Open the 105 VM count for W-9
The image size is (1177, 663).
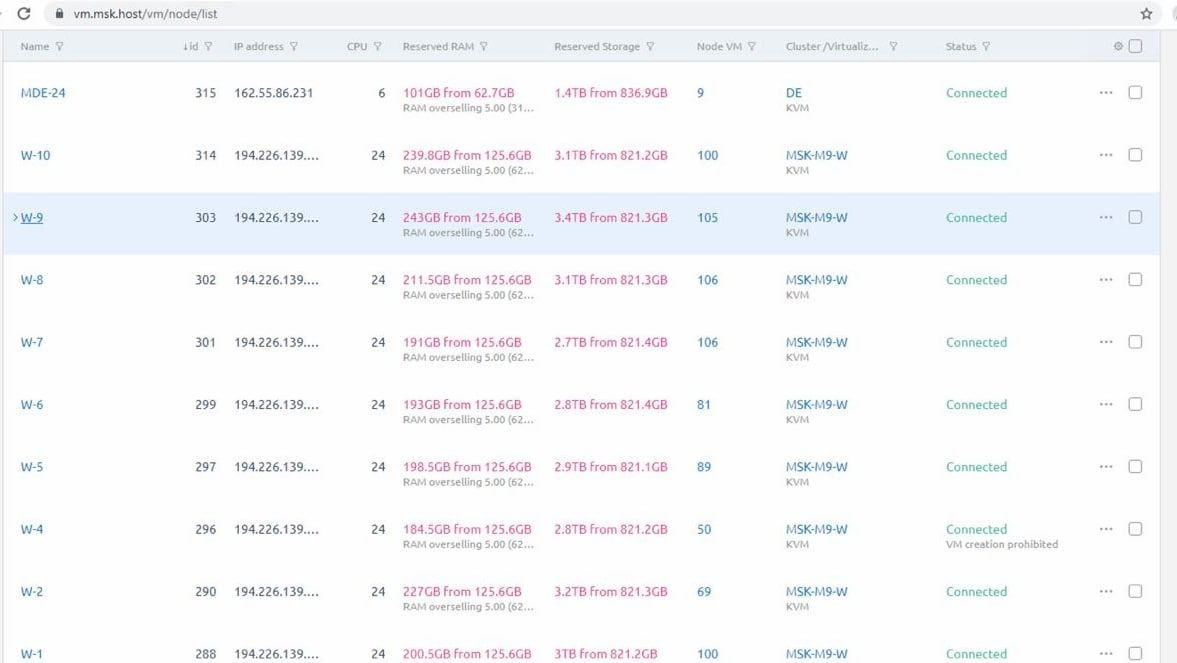point(707,218)
